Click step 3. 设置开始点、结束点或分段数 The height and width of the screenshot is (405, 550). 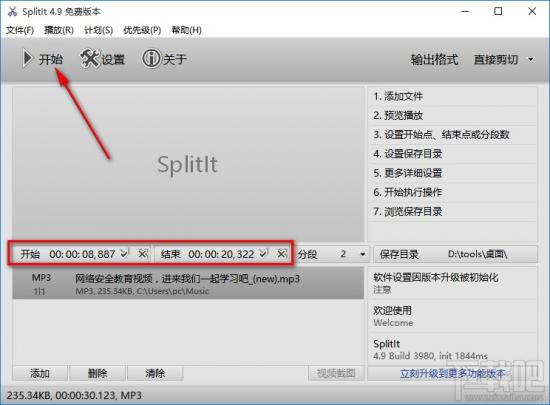(452, 135)
